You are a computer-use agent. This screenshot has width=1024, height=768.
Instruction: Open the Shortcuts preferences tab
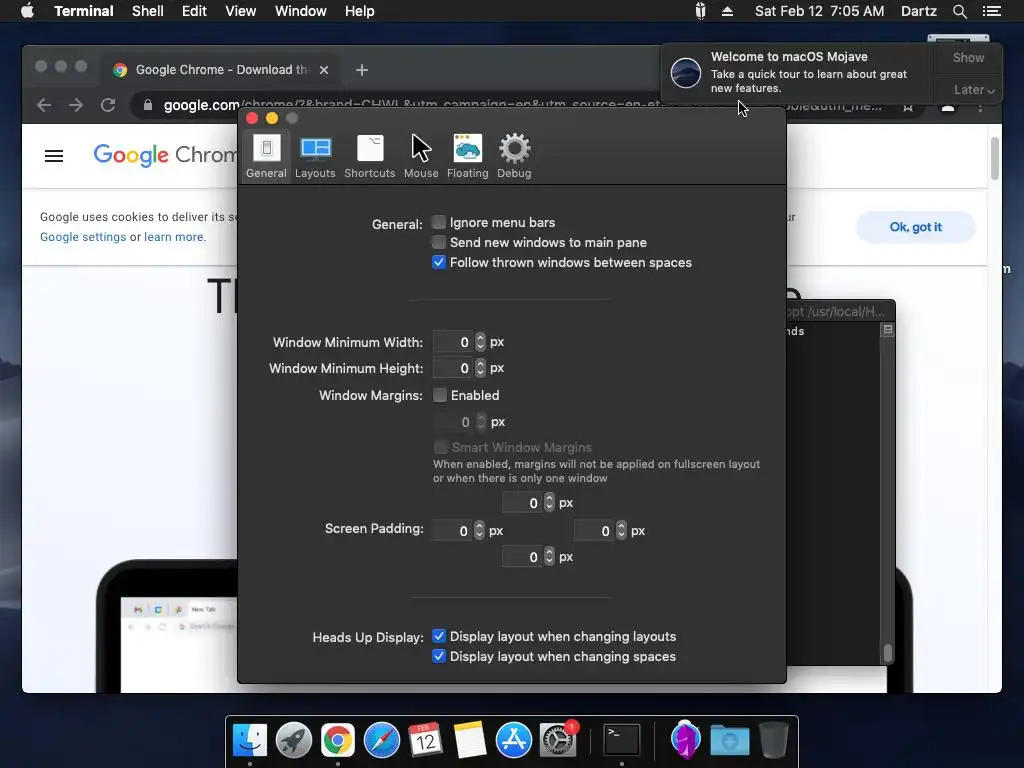(370, 156)
